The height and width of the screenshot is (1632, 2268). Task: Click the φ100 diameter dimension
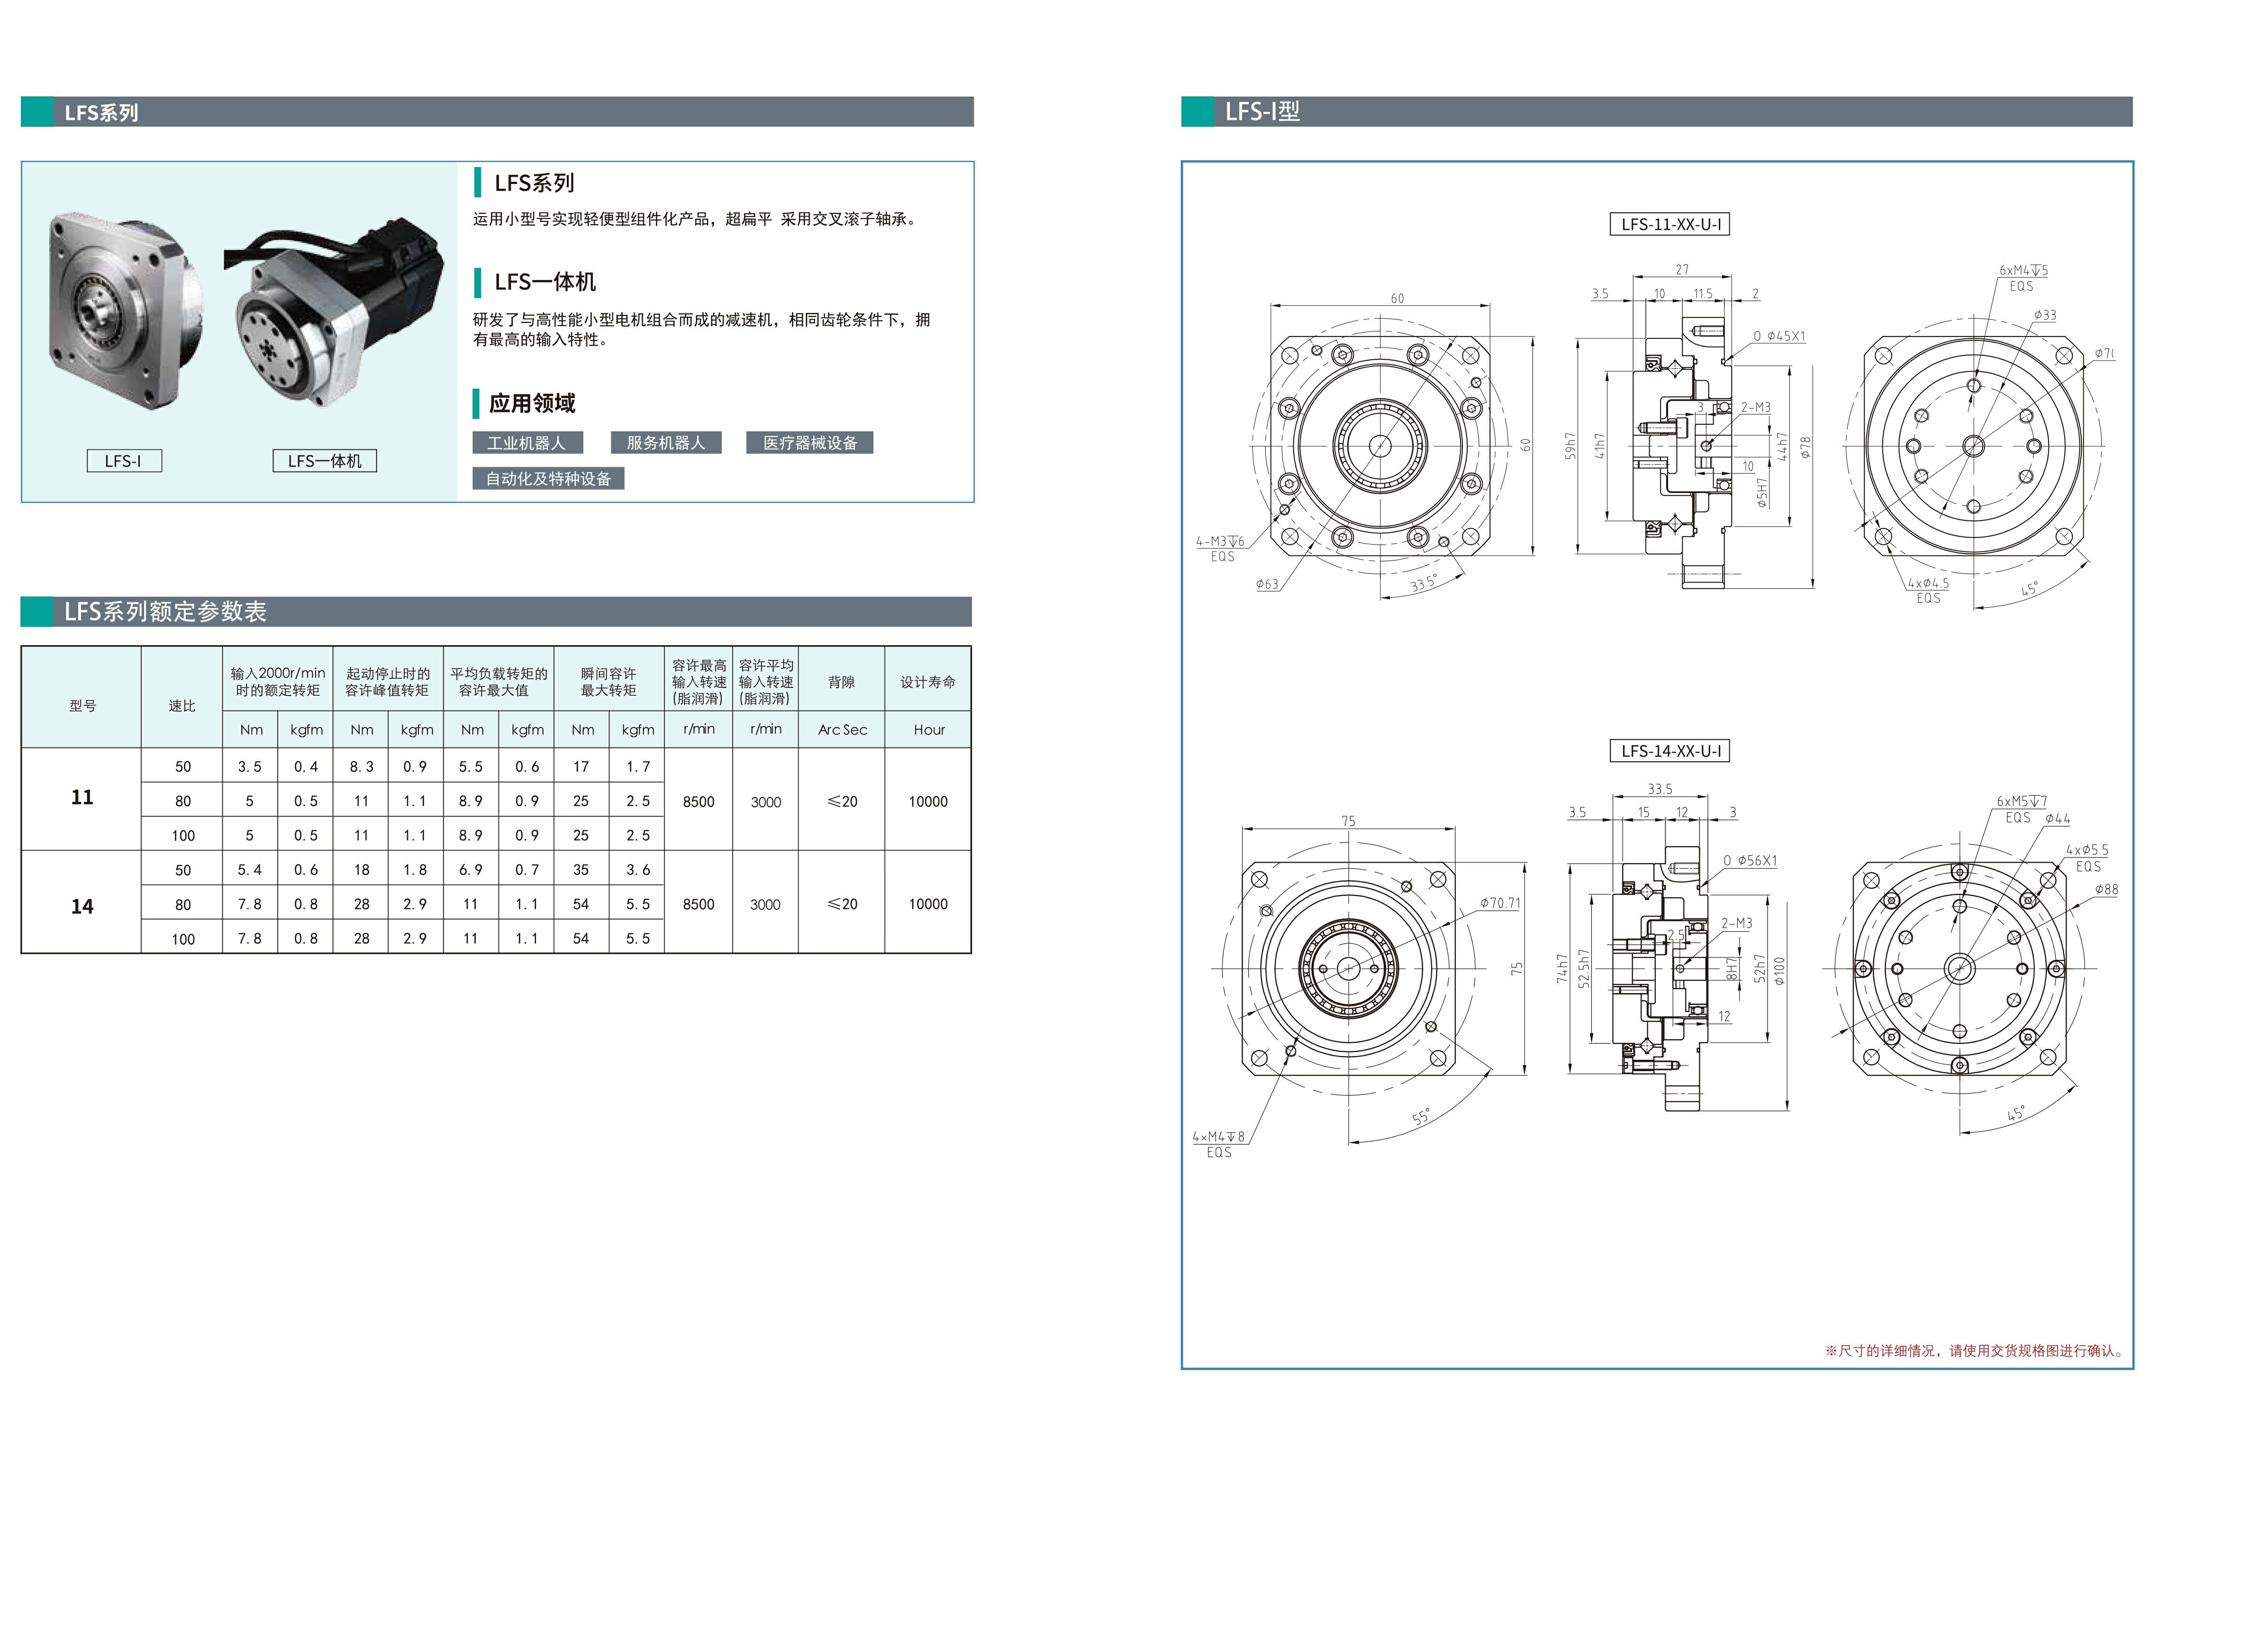(x=1779, y=971)
